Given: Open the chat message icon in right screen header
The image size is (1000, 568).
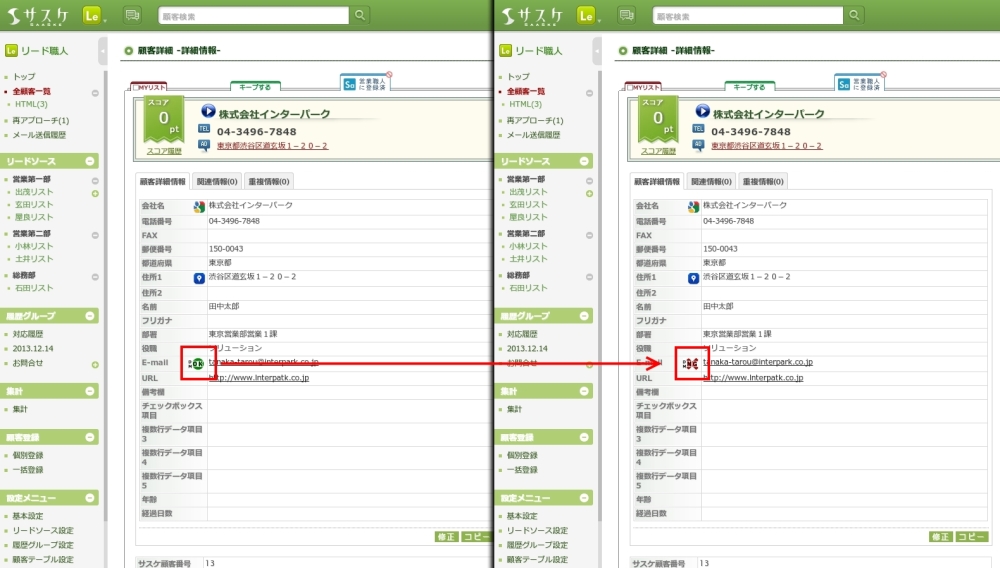Looking at the screenshot, I should 626,15.
